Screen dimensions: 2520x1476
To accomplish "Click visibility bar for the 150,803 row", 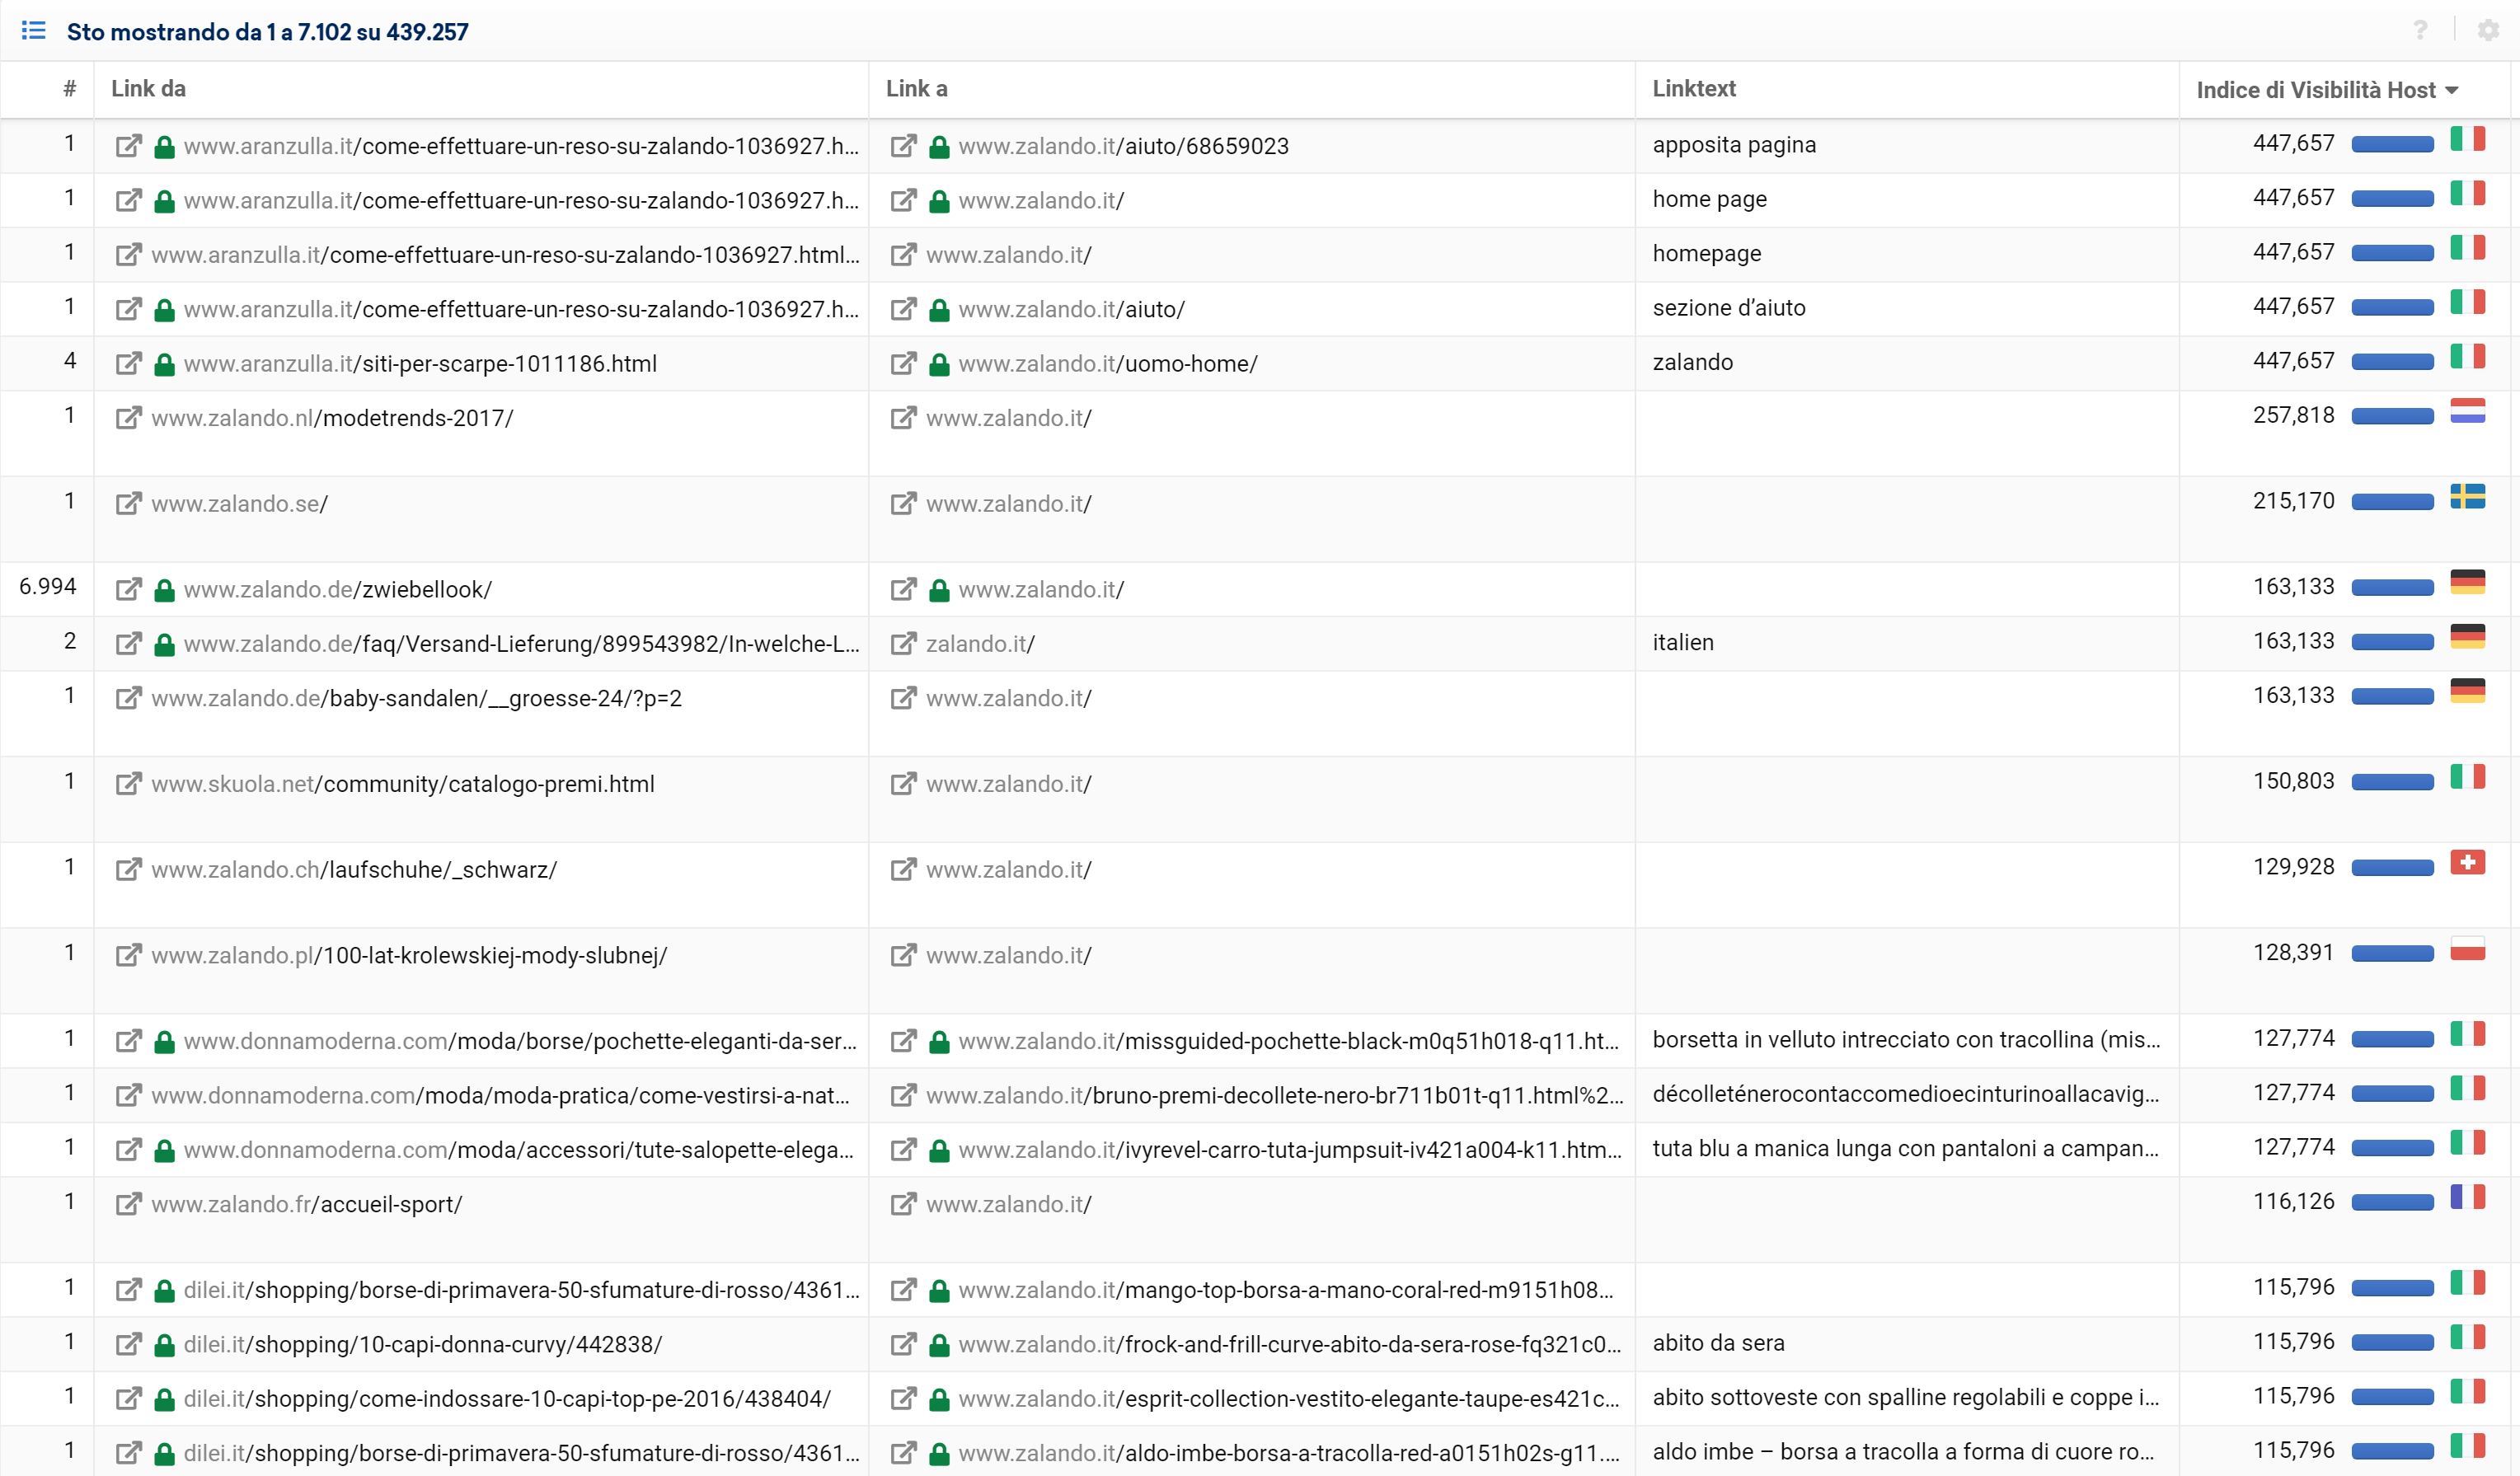I will 2392,782.
